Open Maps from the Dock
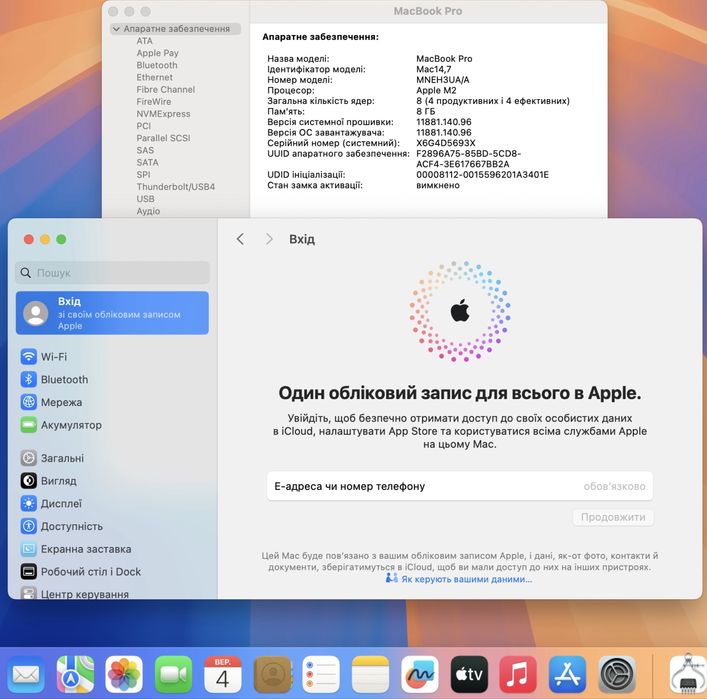The image size is (707, 699). 75,674
